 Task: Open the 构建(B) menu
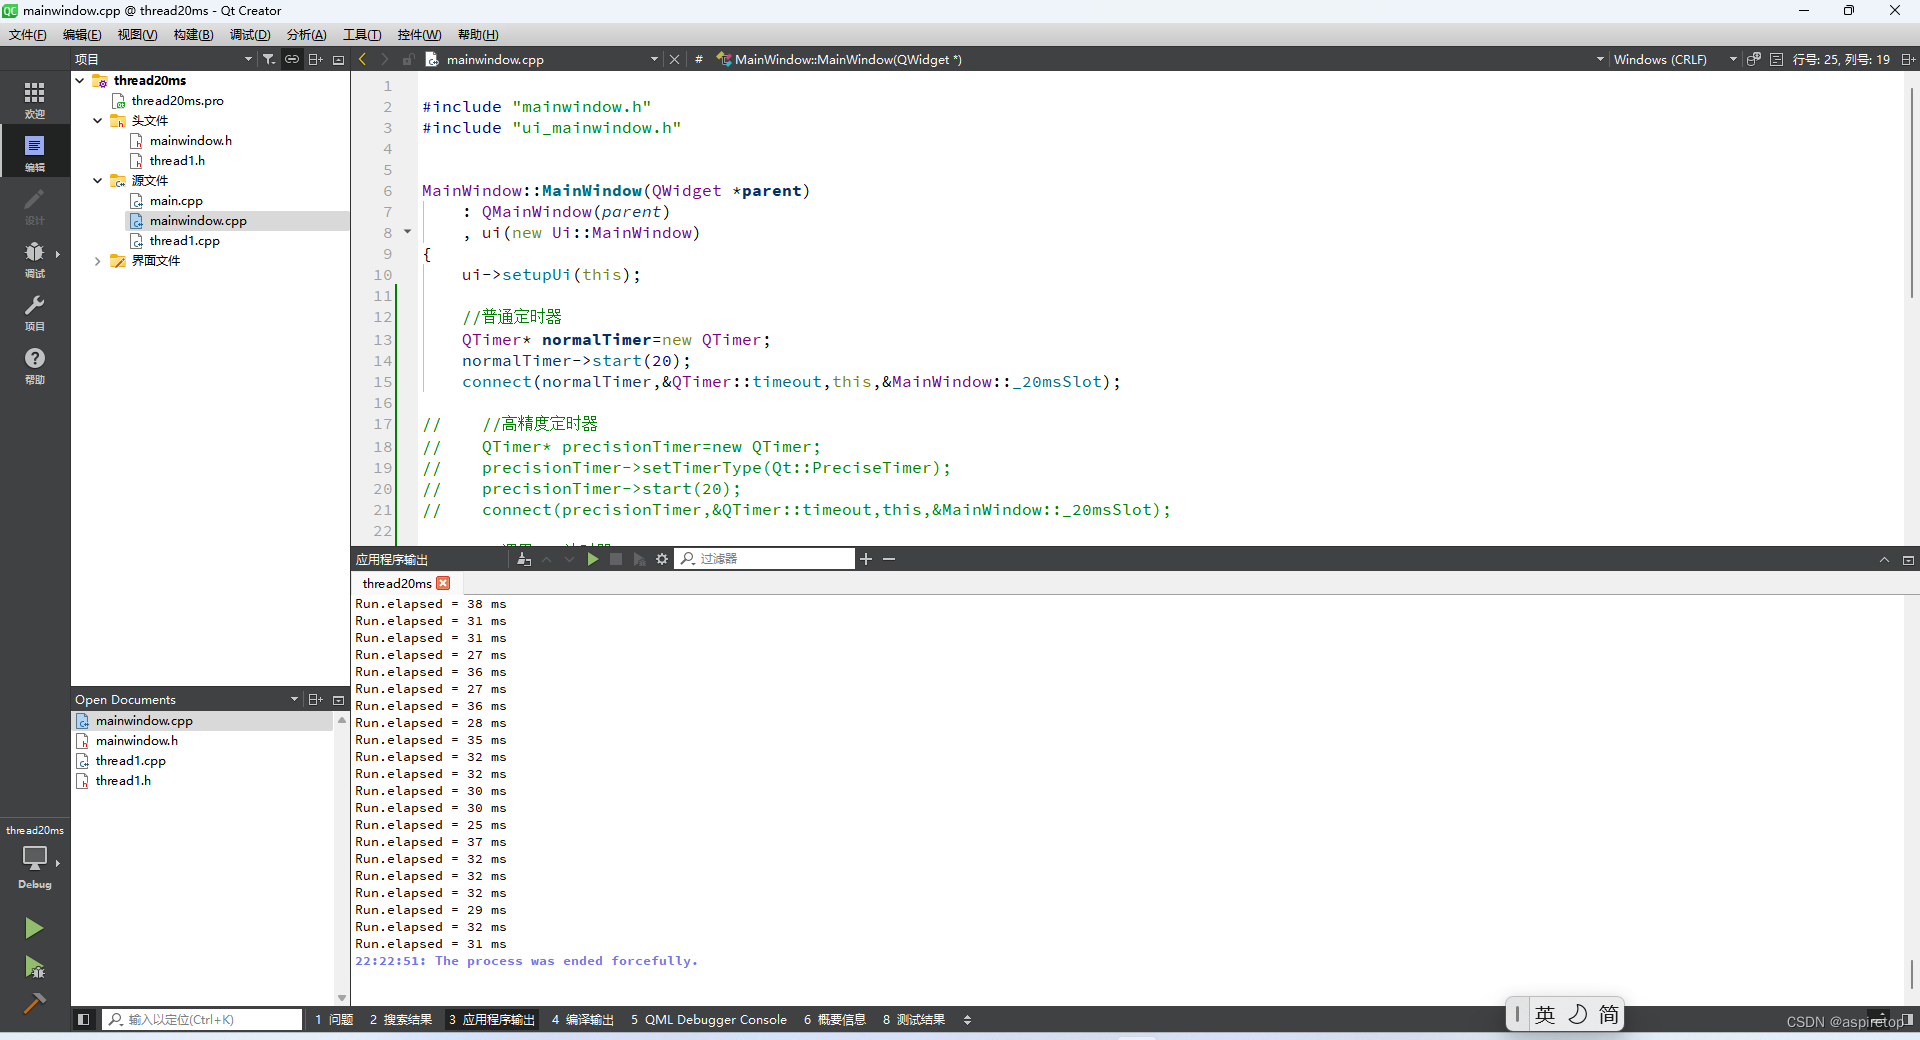pos(193,35)
